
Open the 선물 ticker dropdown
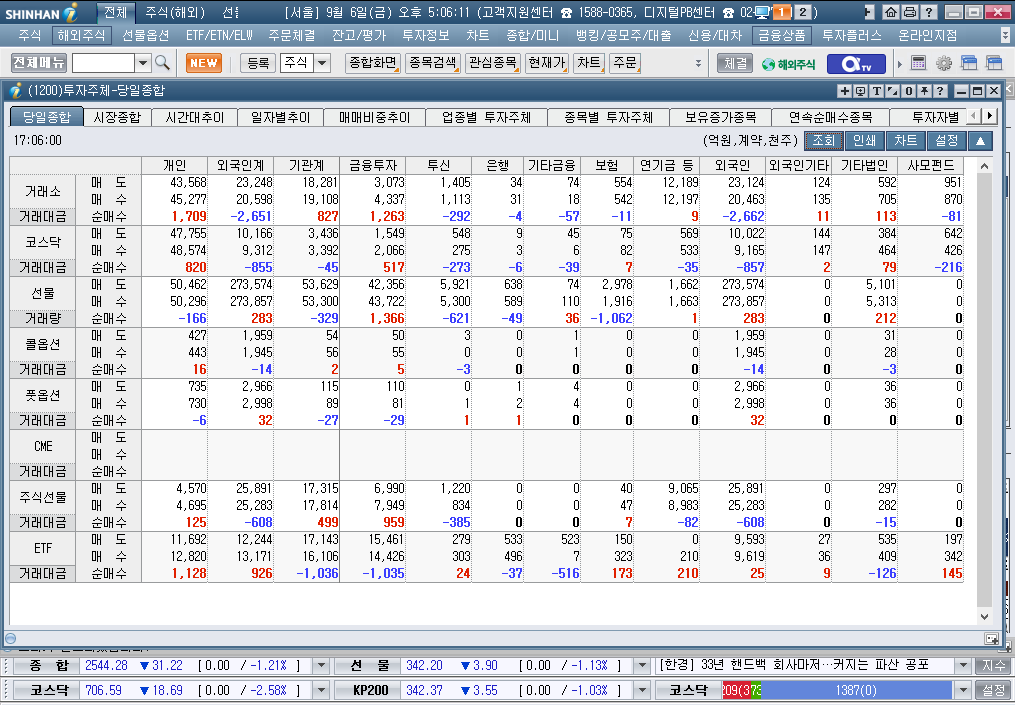tap(641, 666)
